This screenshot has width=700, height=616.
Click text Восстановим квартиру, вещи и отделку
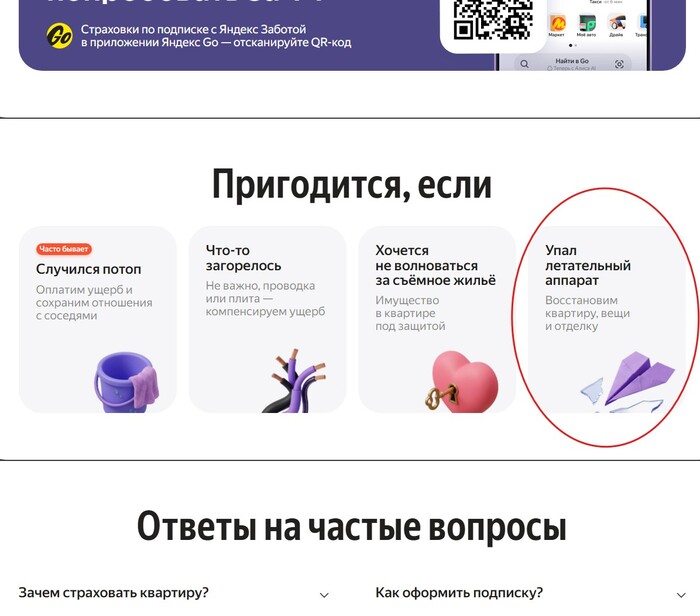click(x=588, y=313)
